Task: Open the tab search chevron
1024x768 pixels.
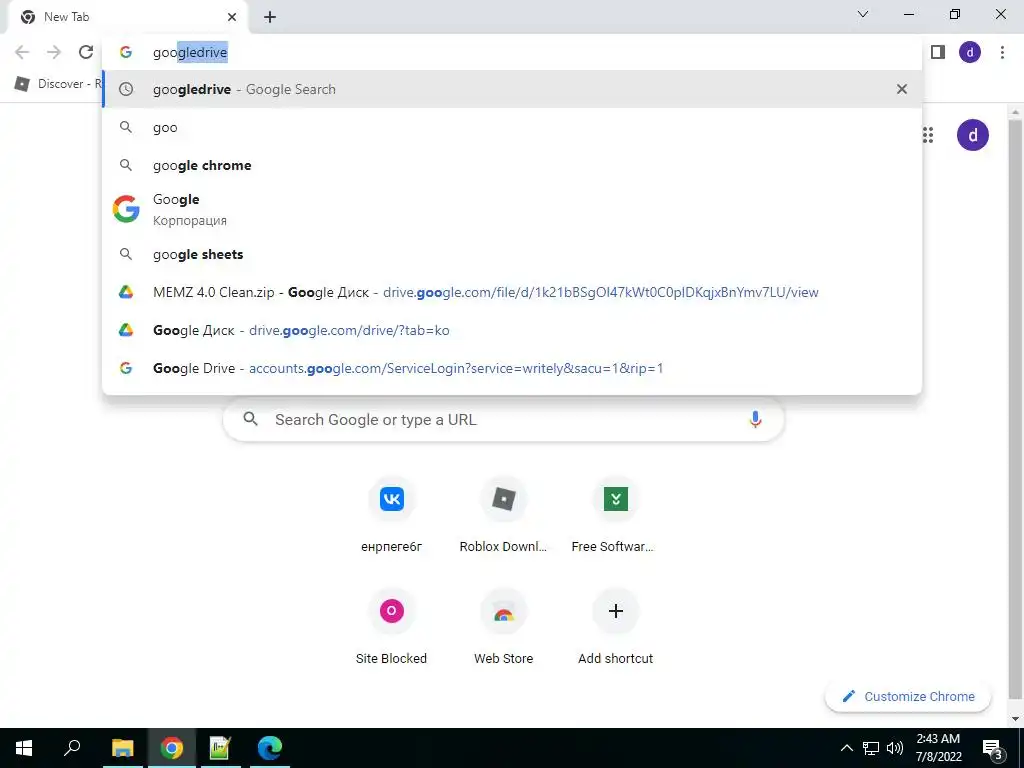Action: (x=863, y=14)
